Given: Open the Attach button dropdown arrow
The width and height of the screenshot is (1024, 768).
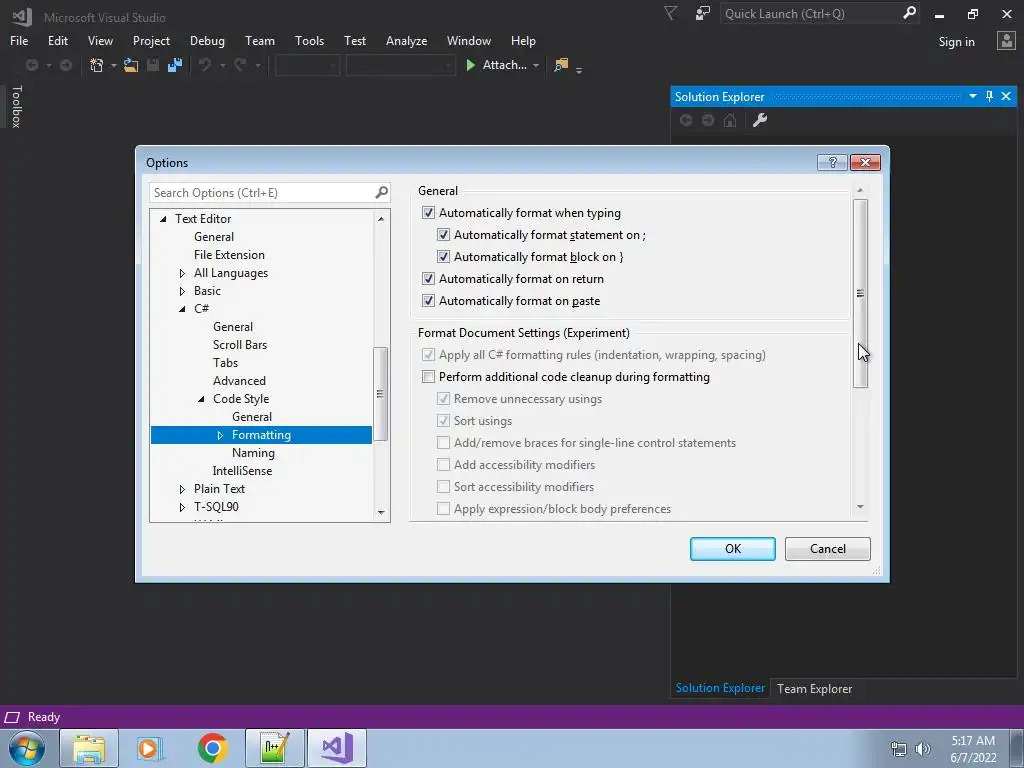Looking at the screenshot, I should click(x=536, y=65).
